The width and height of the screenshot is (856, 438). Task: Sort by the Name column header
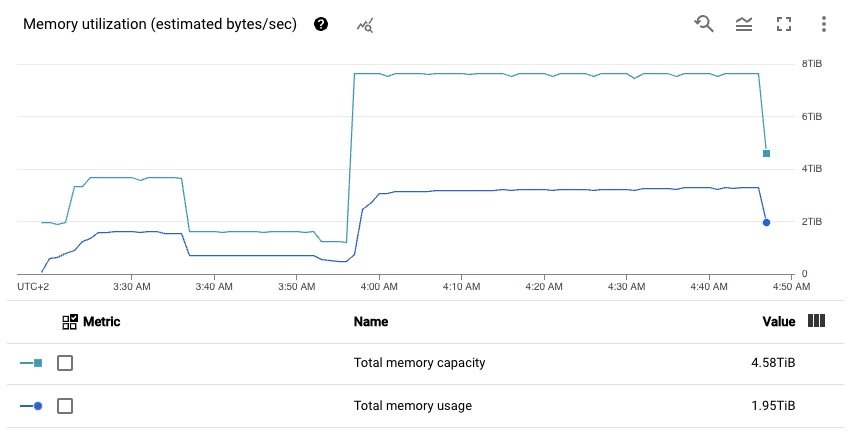pyautogui.click(x=371, y=322)
